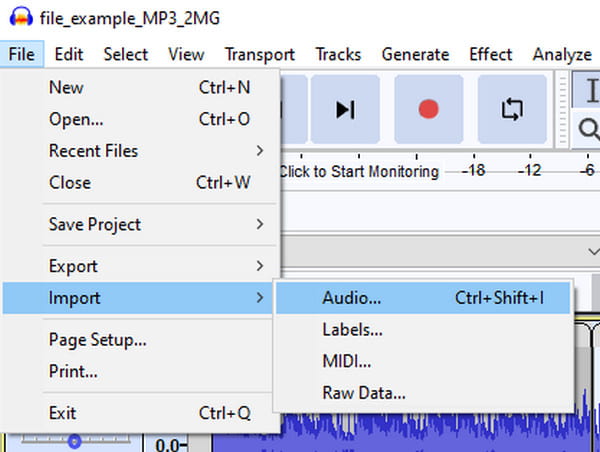Click Exit in the File menu
Screen dimensions: 600x452
(x=63, y=413)
